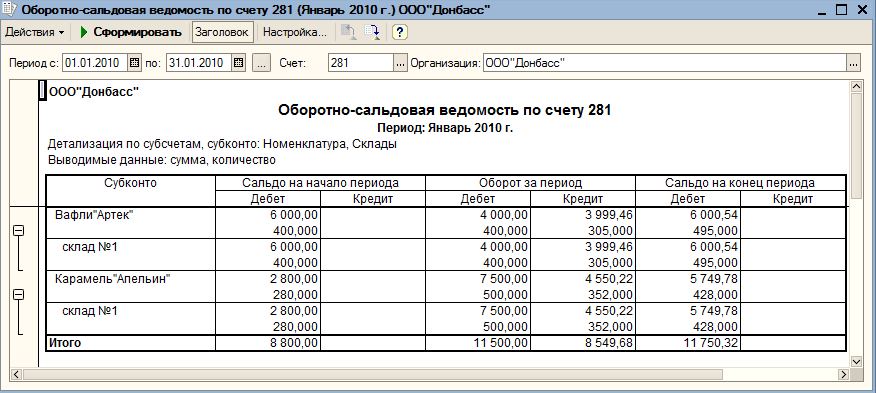This screenshot has height=393, width=876.
Task: Click the report title ООО"Донбасс" cell
Action: point(94,92)
